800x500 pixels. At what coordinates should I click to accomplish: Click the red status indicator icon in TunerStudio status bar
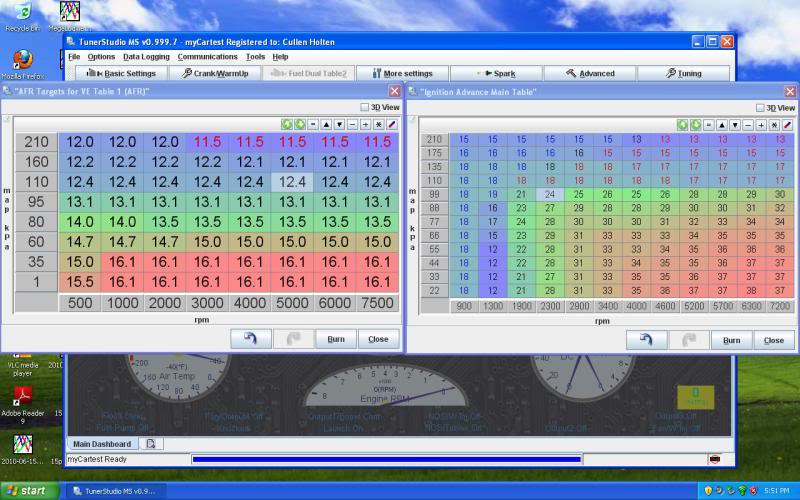pyautogui.click(x=715, y=459)
